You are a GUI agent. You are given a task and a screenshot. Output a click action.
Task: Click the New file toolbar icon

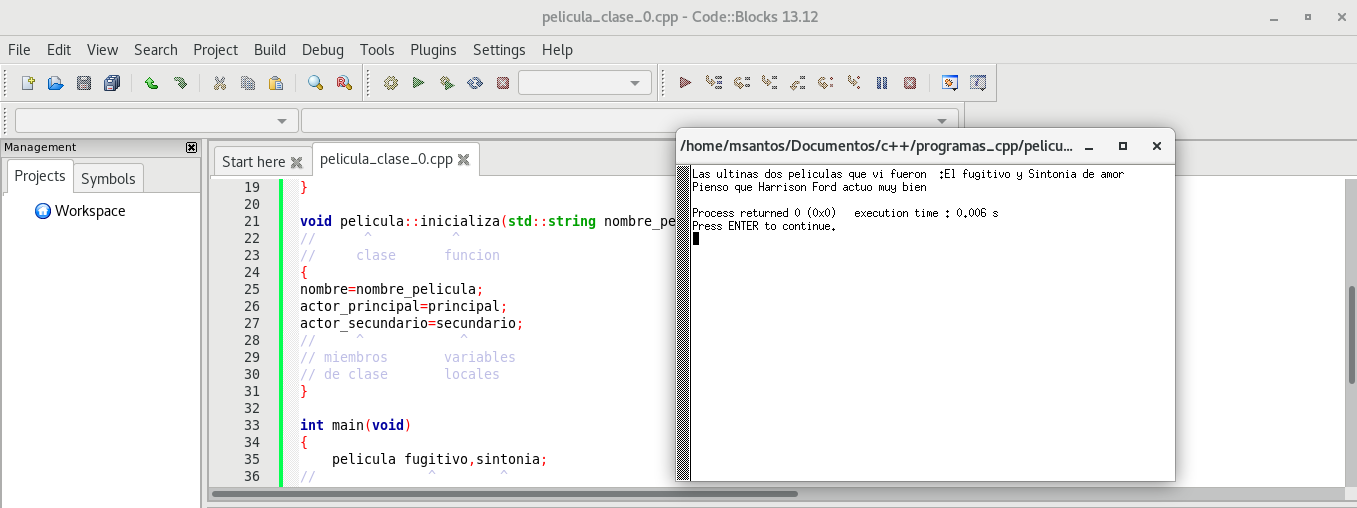28,83
